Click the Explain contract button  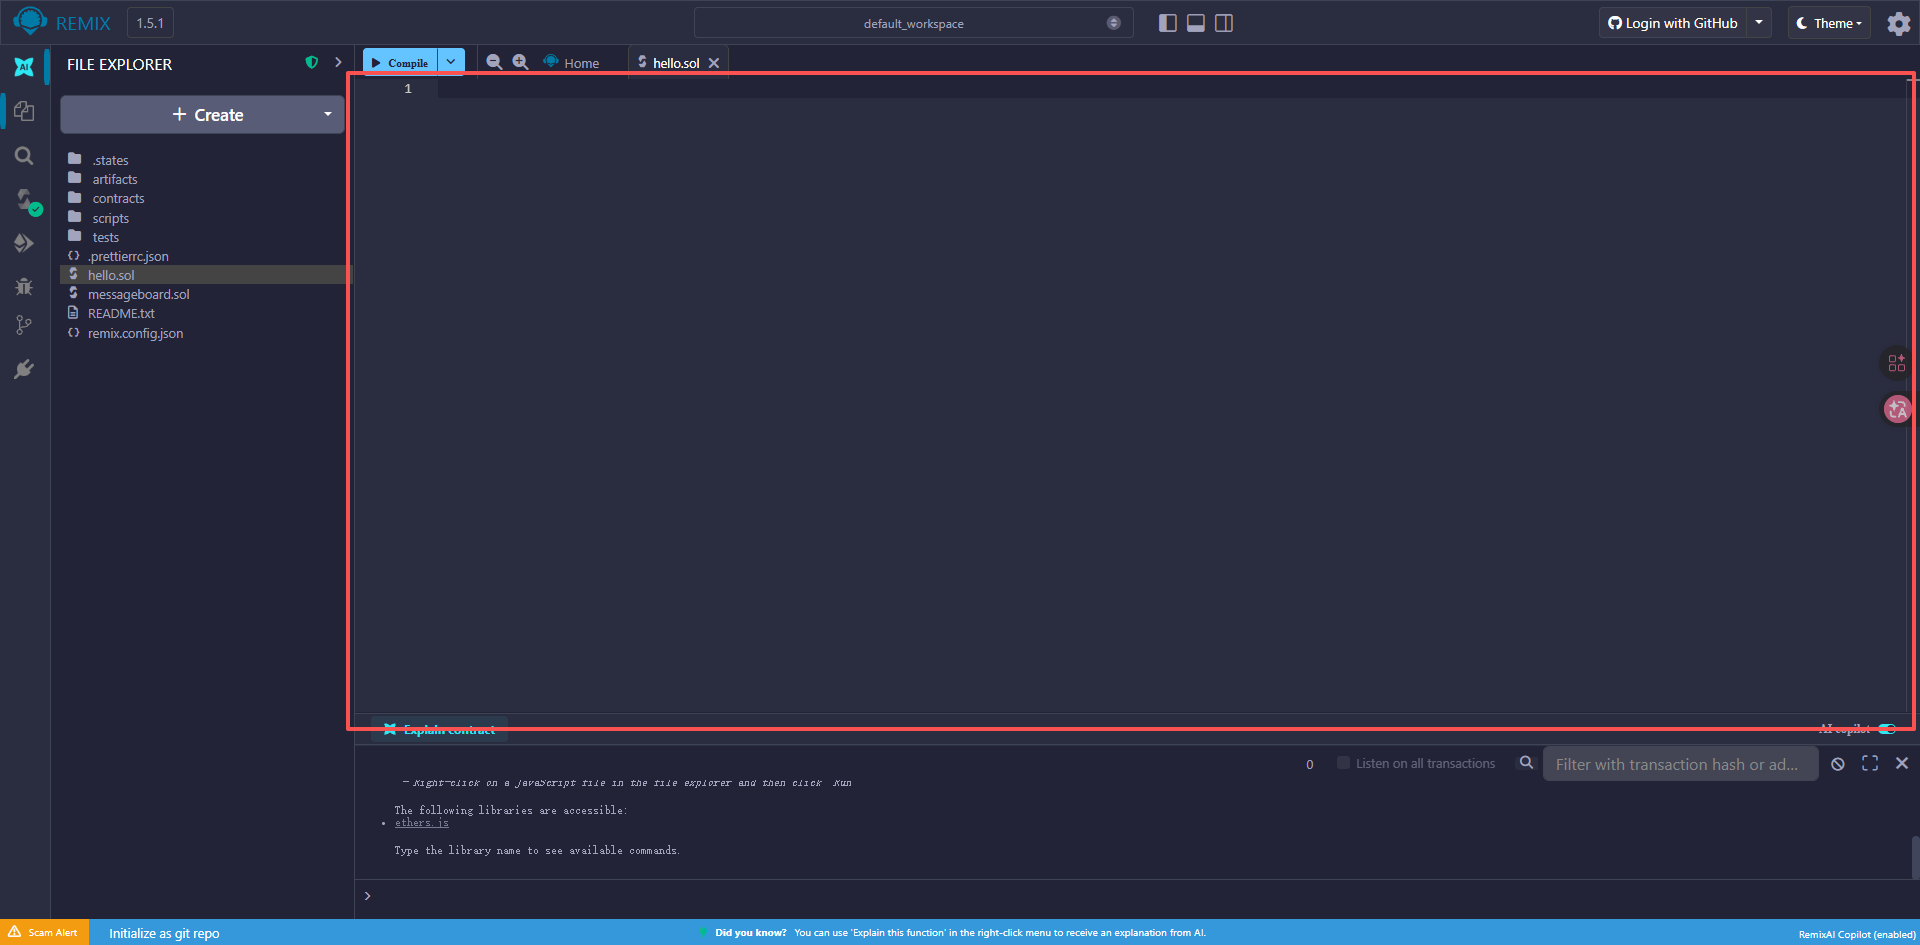click(x=440, y=730)
